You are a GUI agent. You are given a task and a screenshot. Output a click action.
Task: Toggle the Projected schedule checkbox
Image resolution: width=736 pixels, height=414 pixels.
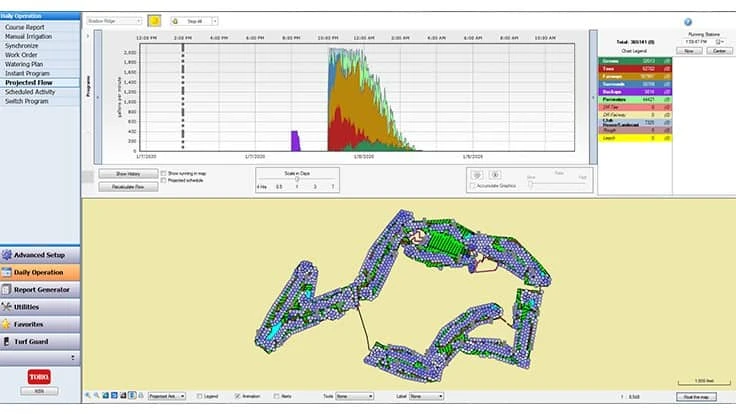click(x=163, y=181)
